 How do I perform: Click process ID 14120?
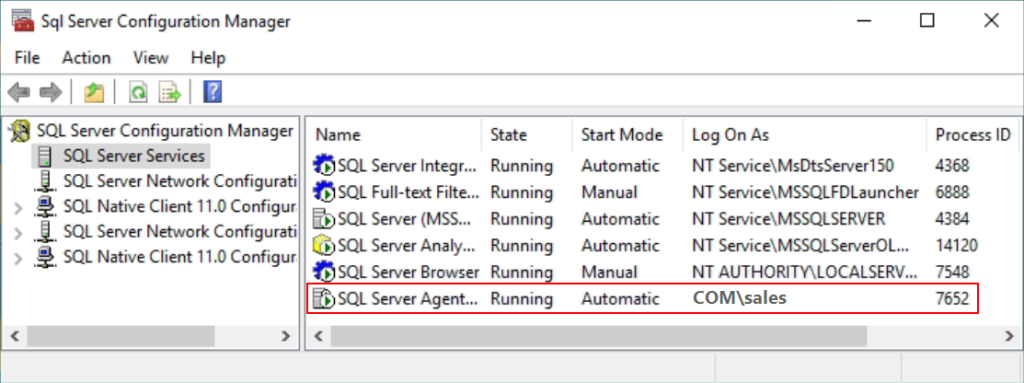pos(957,246)
